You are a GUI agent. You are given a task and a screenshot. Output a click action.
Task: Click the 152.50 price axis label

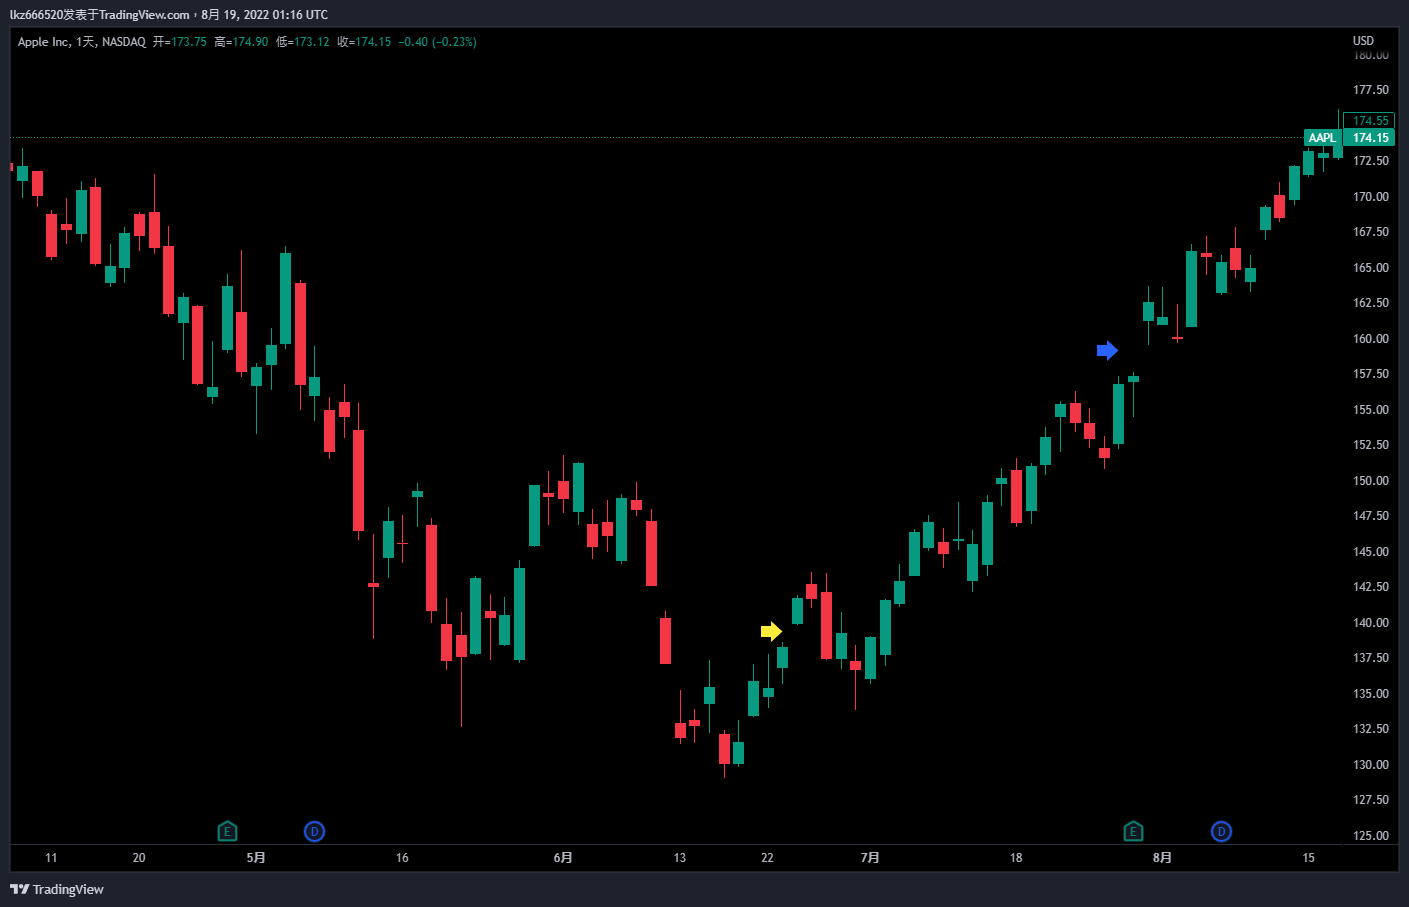coord(1370,445)
